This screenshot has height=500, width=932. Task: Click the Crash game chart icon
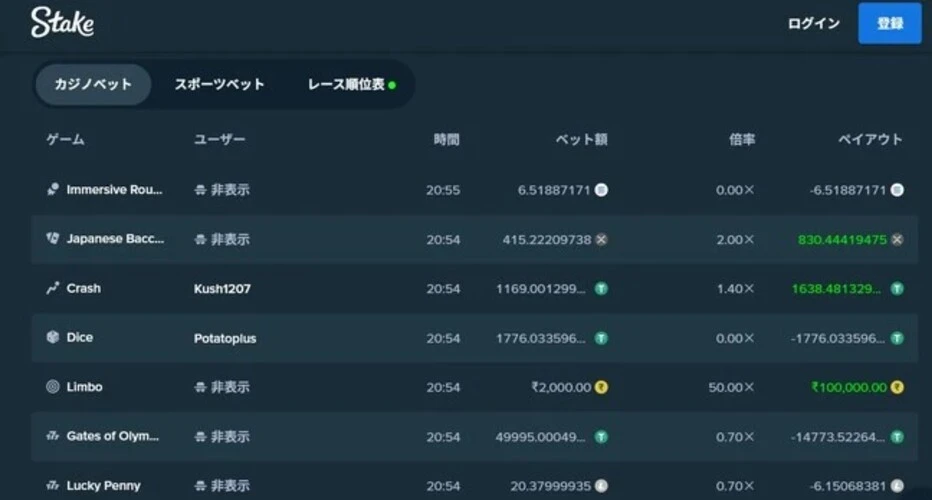point(53,288)
